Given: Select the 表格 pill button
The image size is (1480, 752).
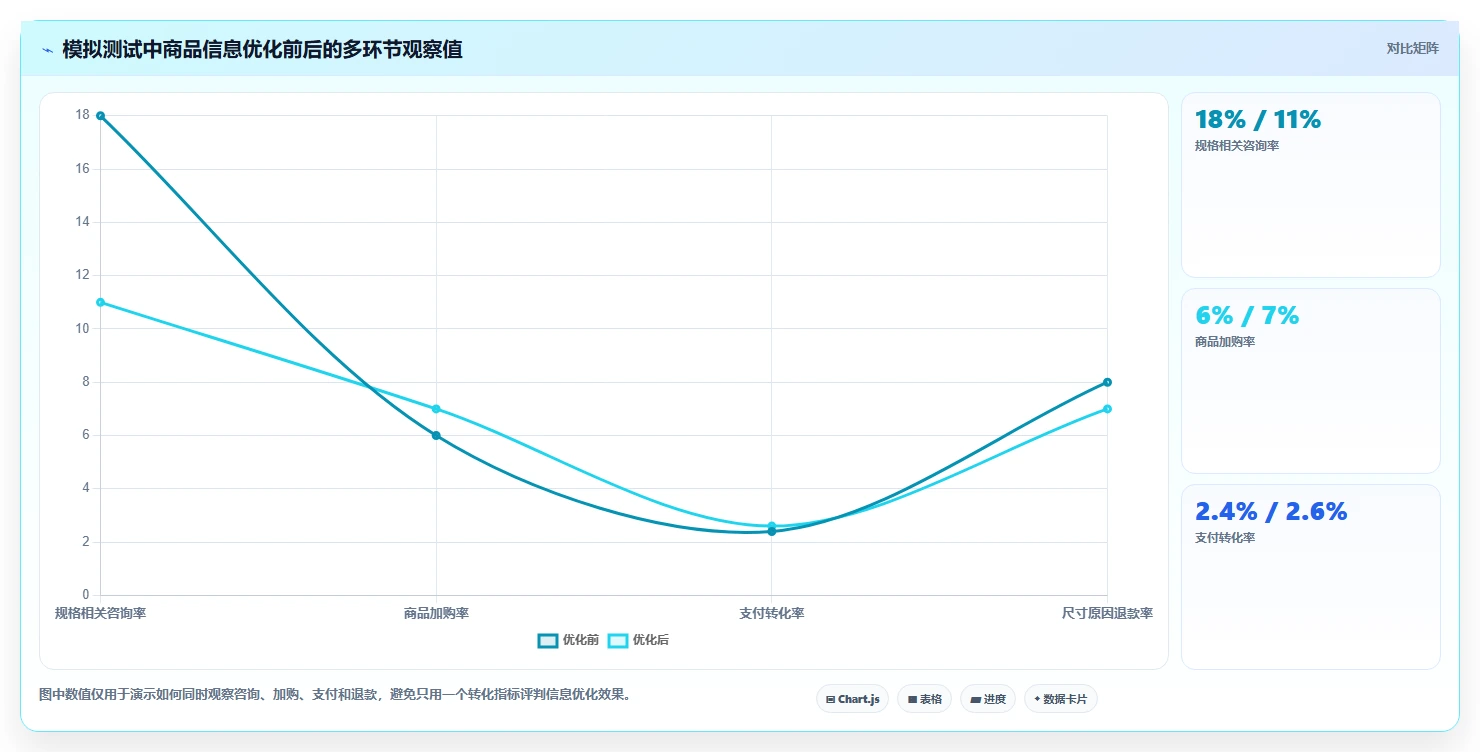Looking at the screenshot, I should pyautogui.click(x=924, y=699).
